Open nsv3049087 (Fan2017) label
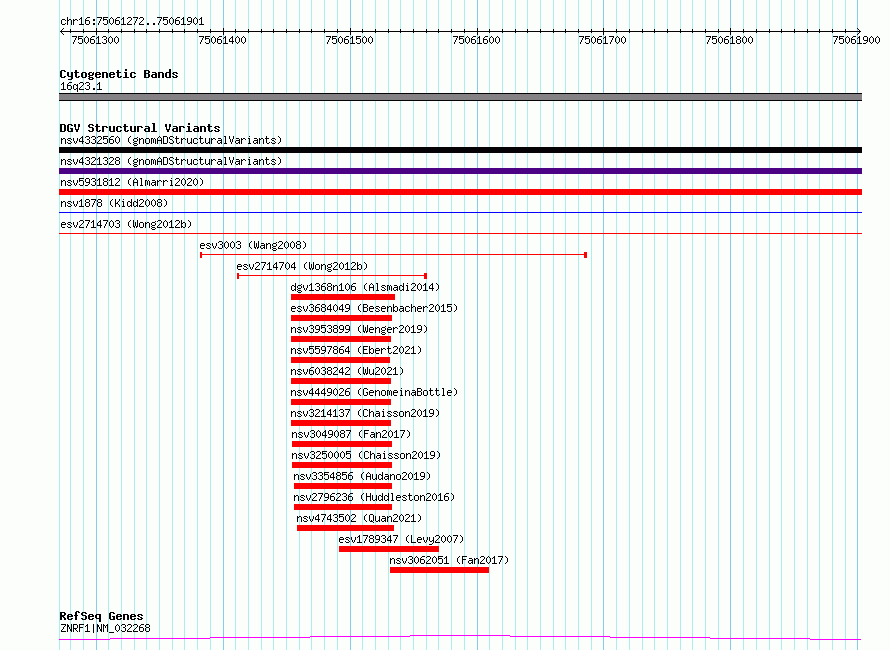This screenshot has height=650, width=890. click(x=351, y=434)
